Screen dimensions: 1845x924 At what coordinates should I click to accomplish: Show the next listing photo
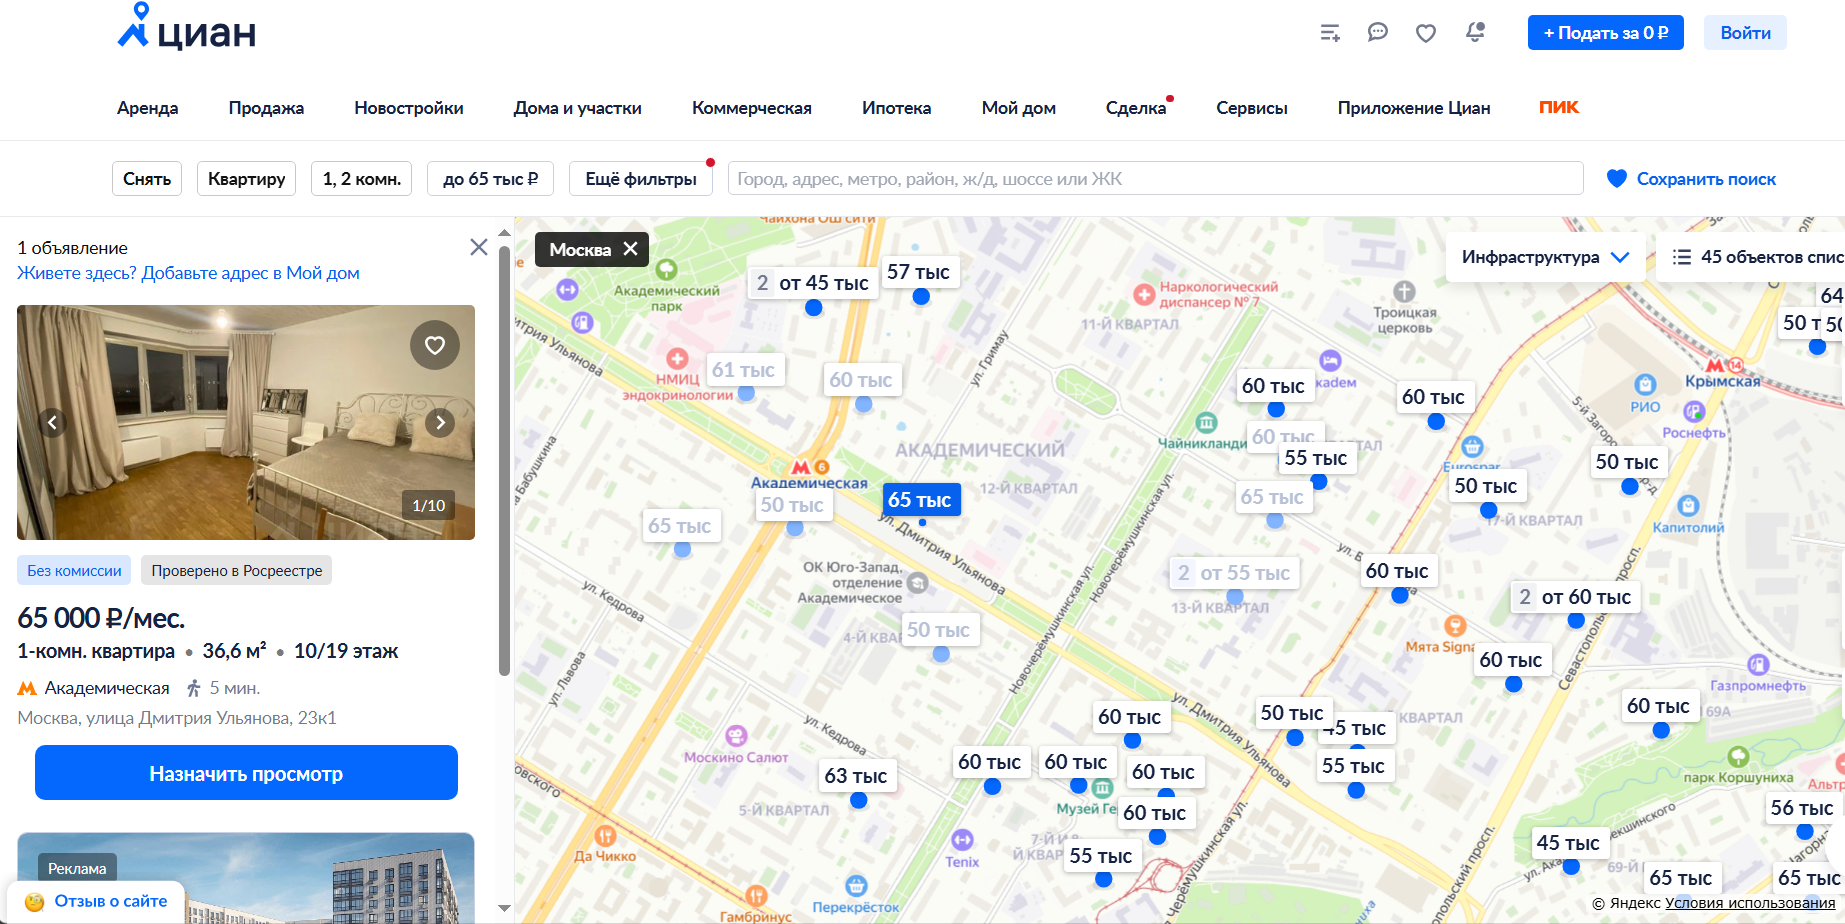pos(440,423)
